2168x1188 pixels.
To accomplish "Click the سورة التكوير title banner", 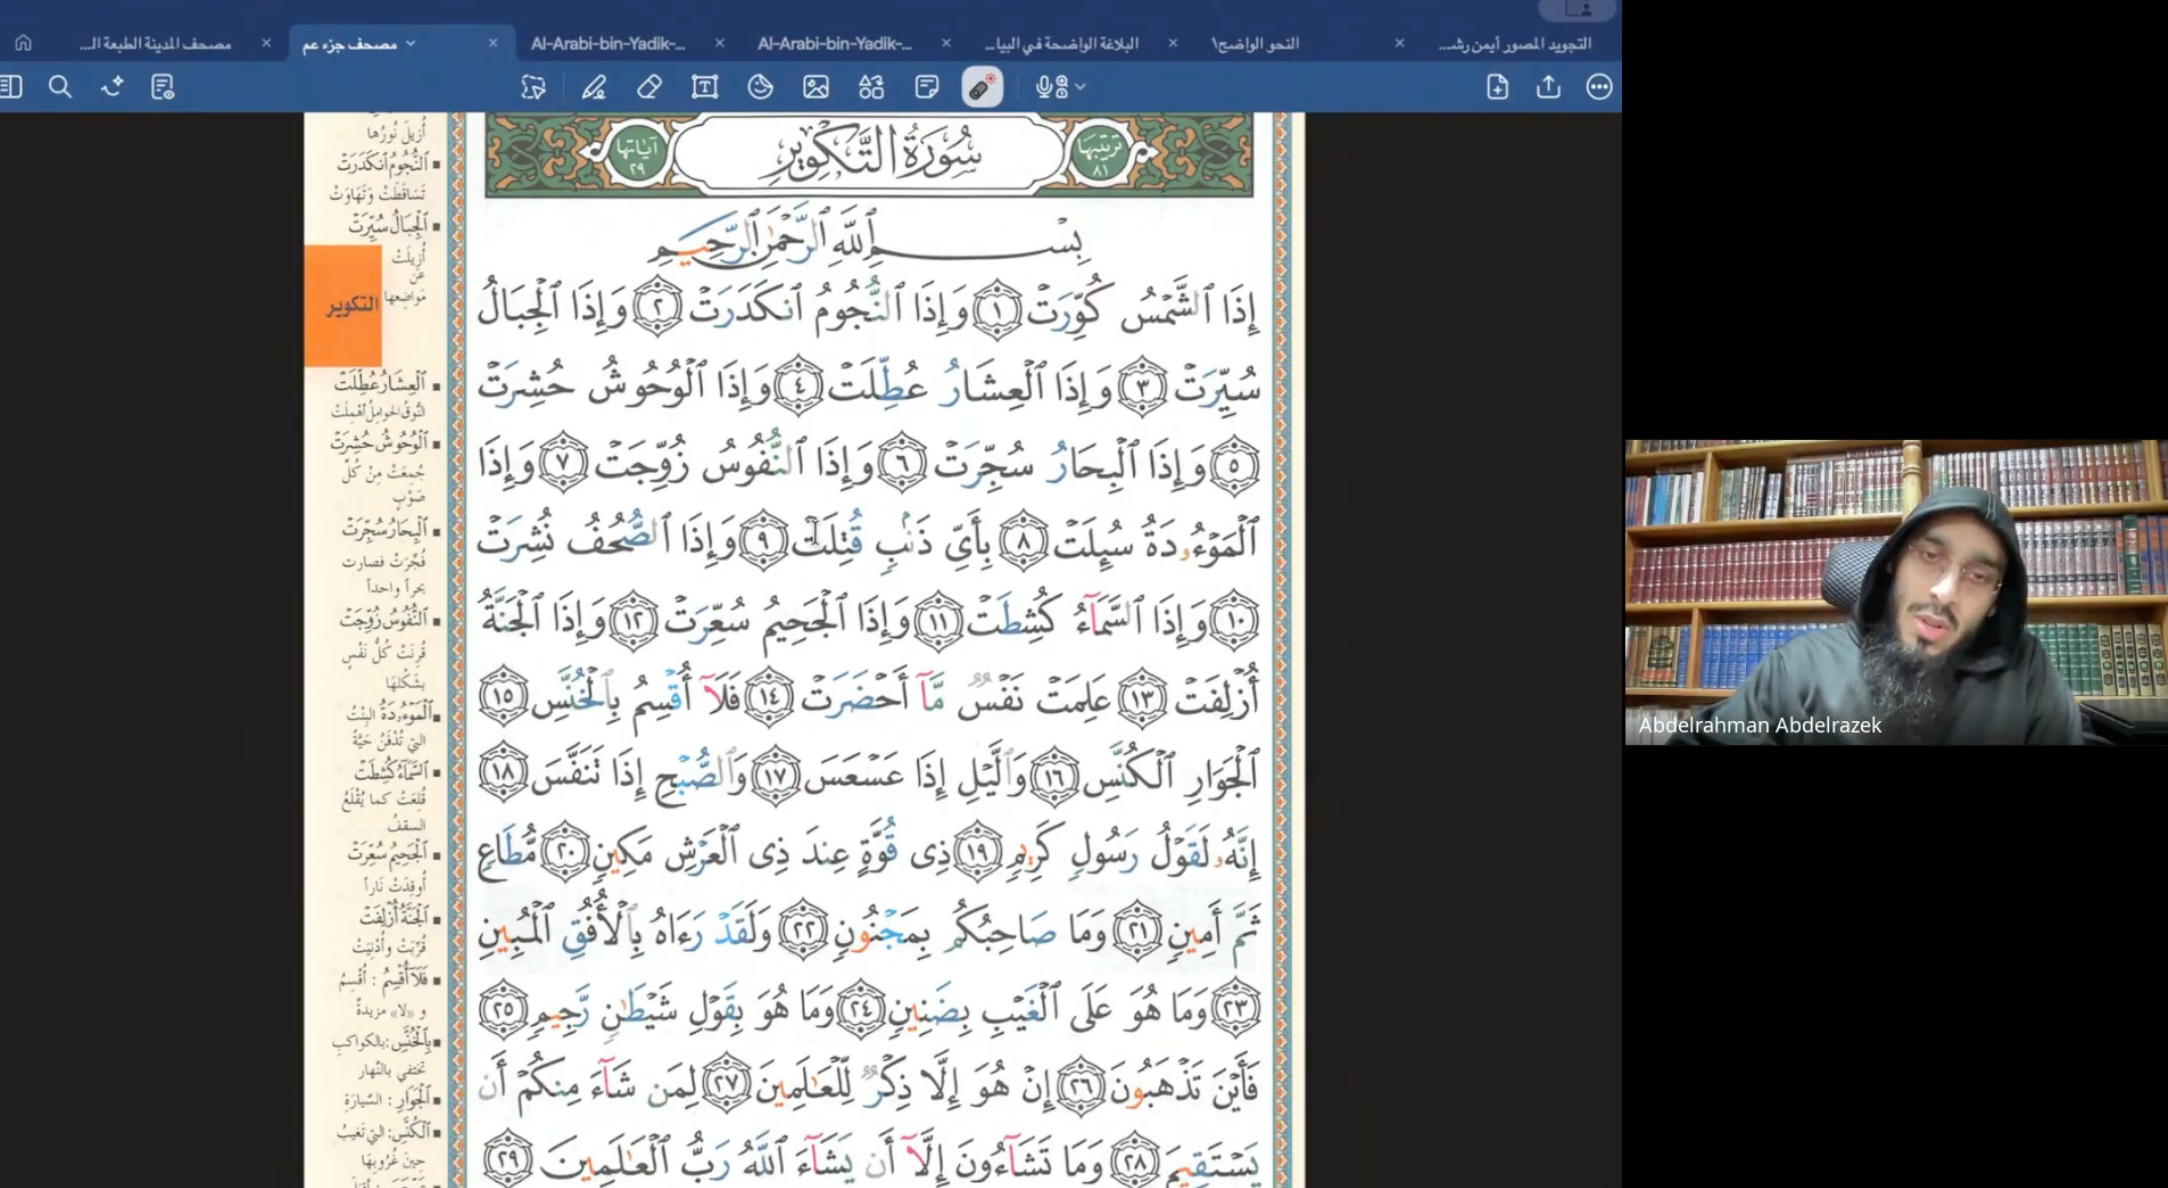I will tap(868, 155).
